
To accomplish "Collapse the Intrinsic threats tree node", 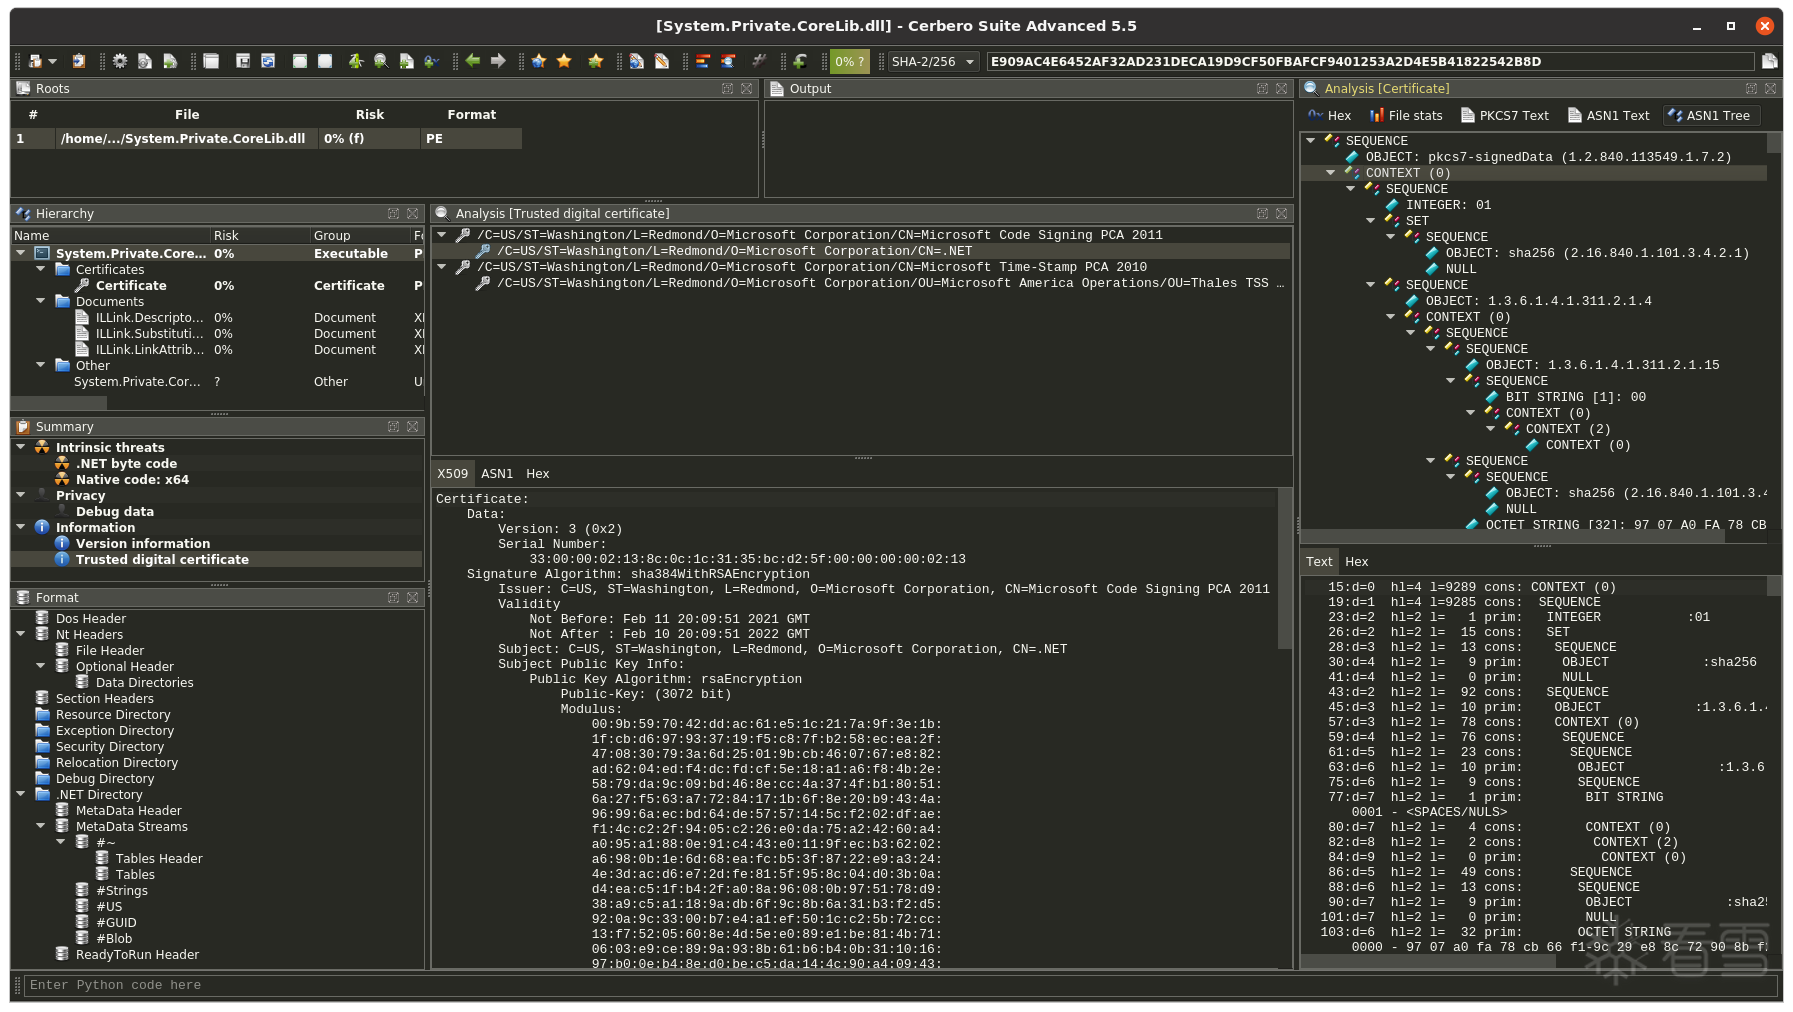I will (x=21, y=447).
